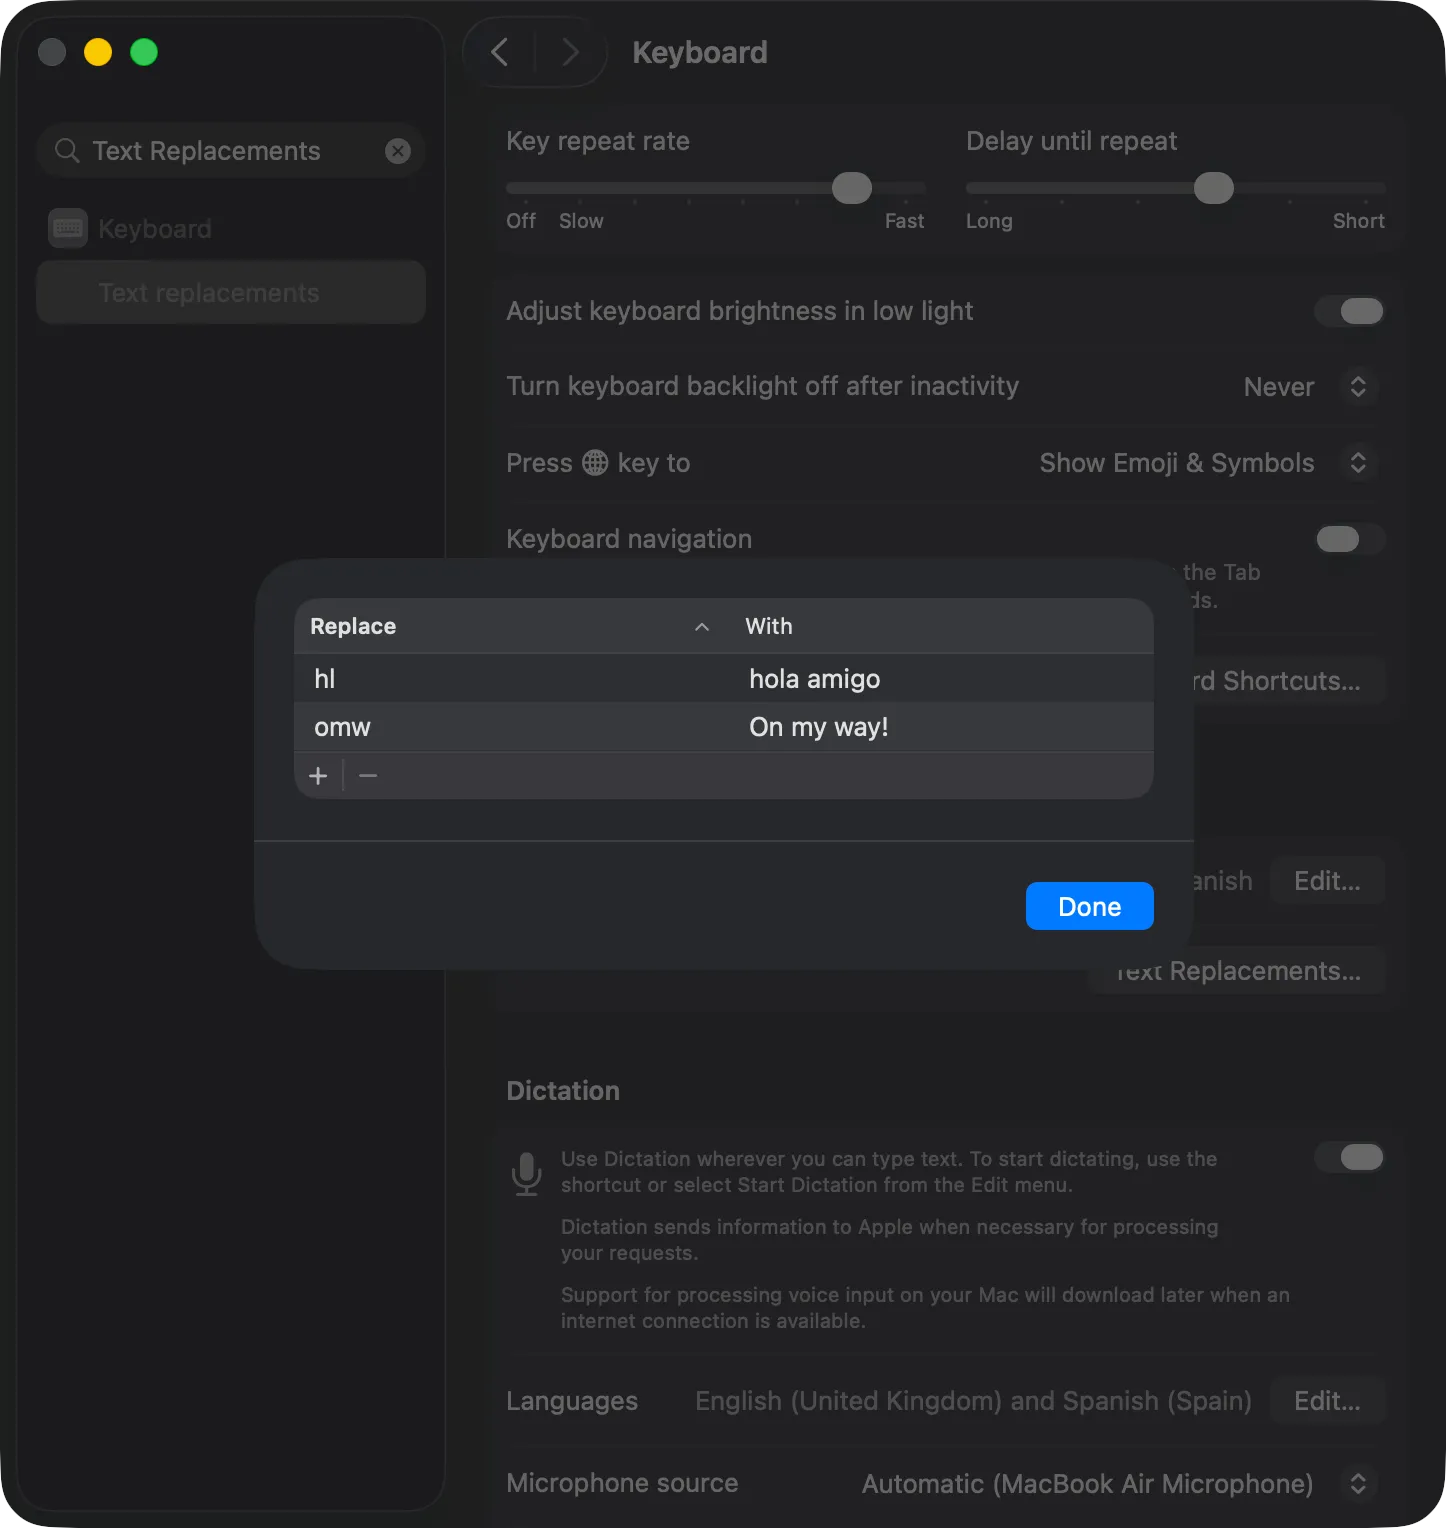Click the Keyboard Shortcuts… button
This screenshot has height=1528, width=1446.
pos(1289,681)
